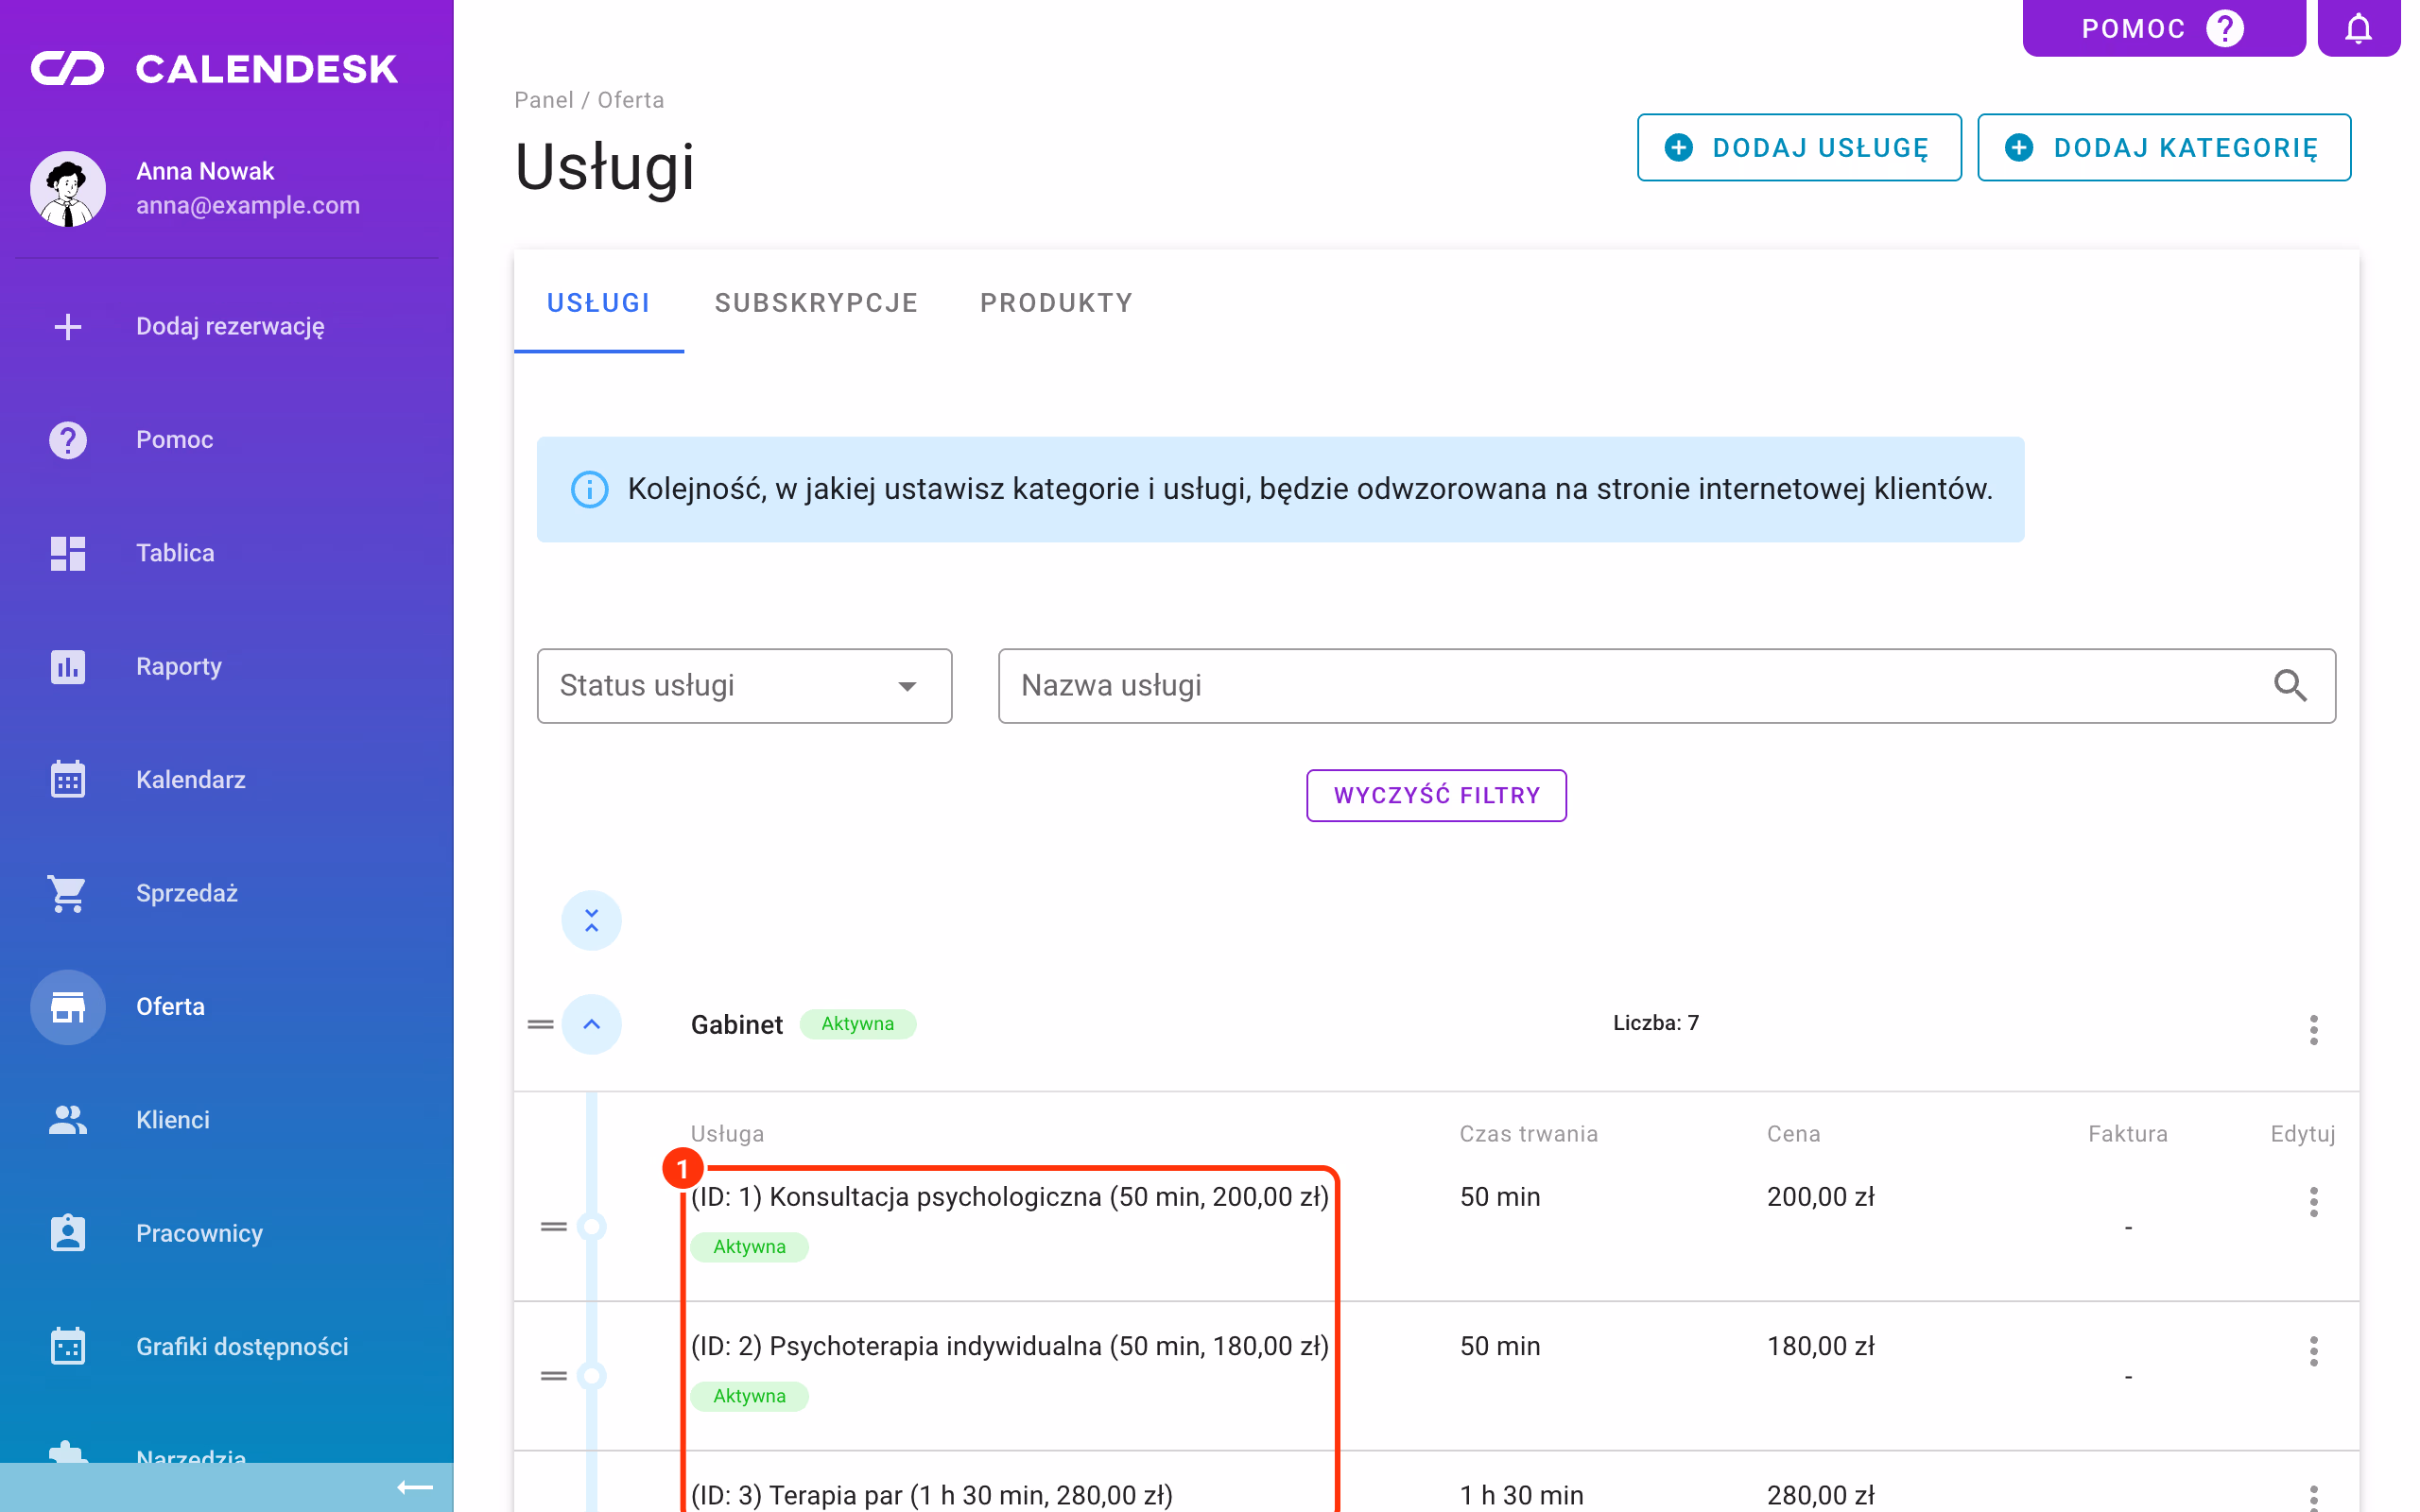This screenshot has height=1512, width=2420.
Task: Open three-dot menu for Gabinet category
Action: tap(2313, 1029)
